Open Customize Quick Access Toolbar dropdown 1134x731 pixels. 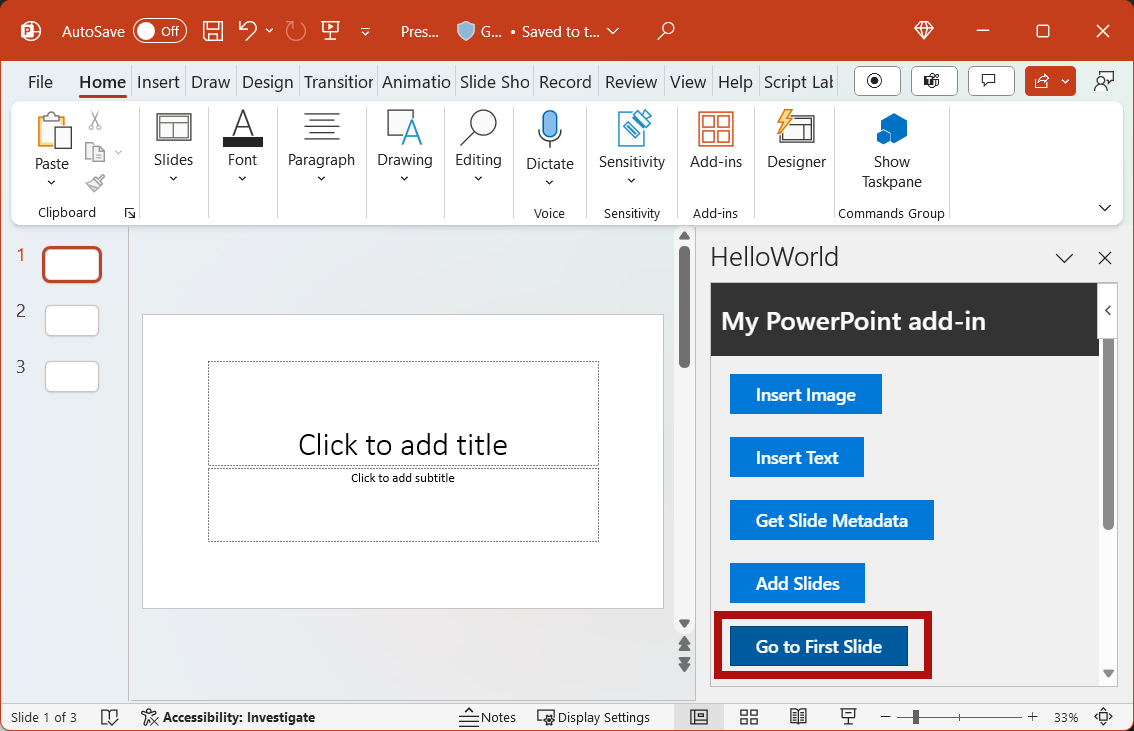click(x=365, y=32)
